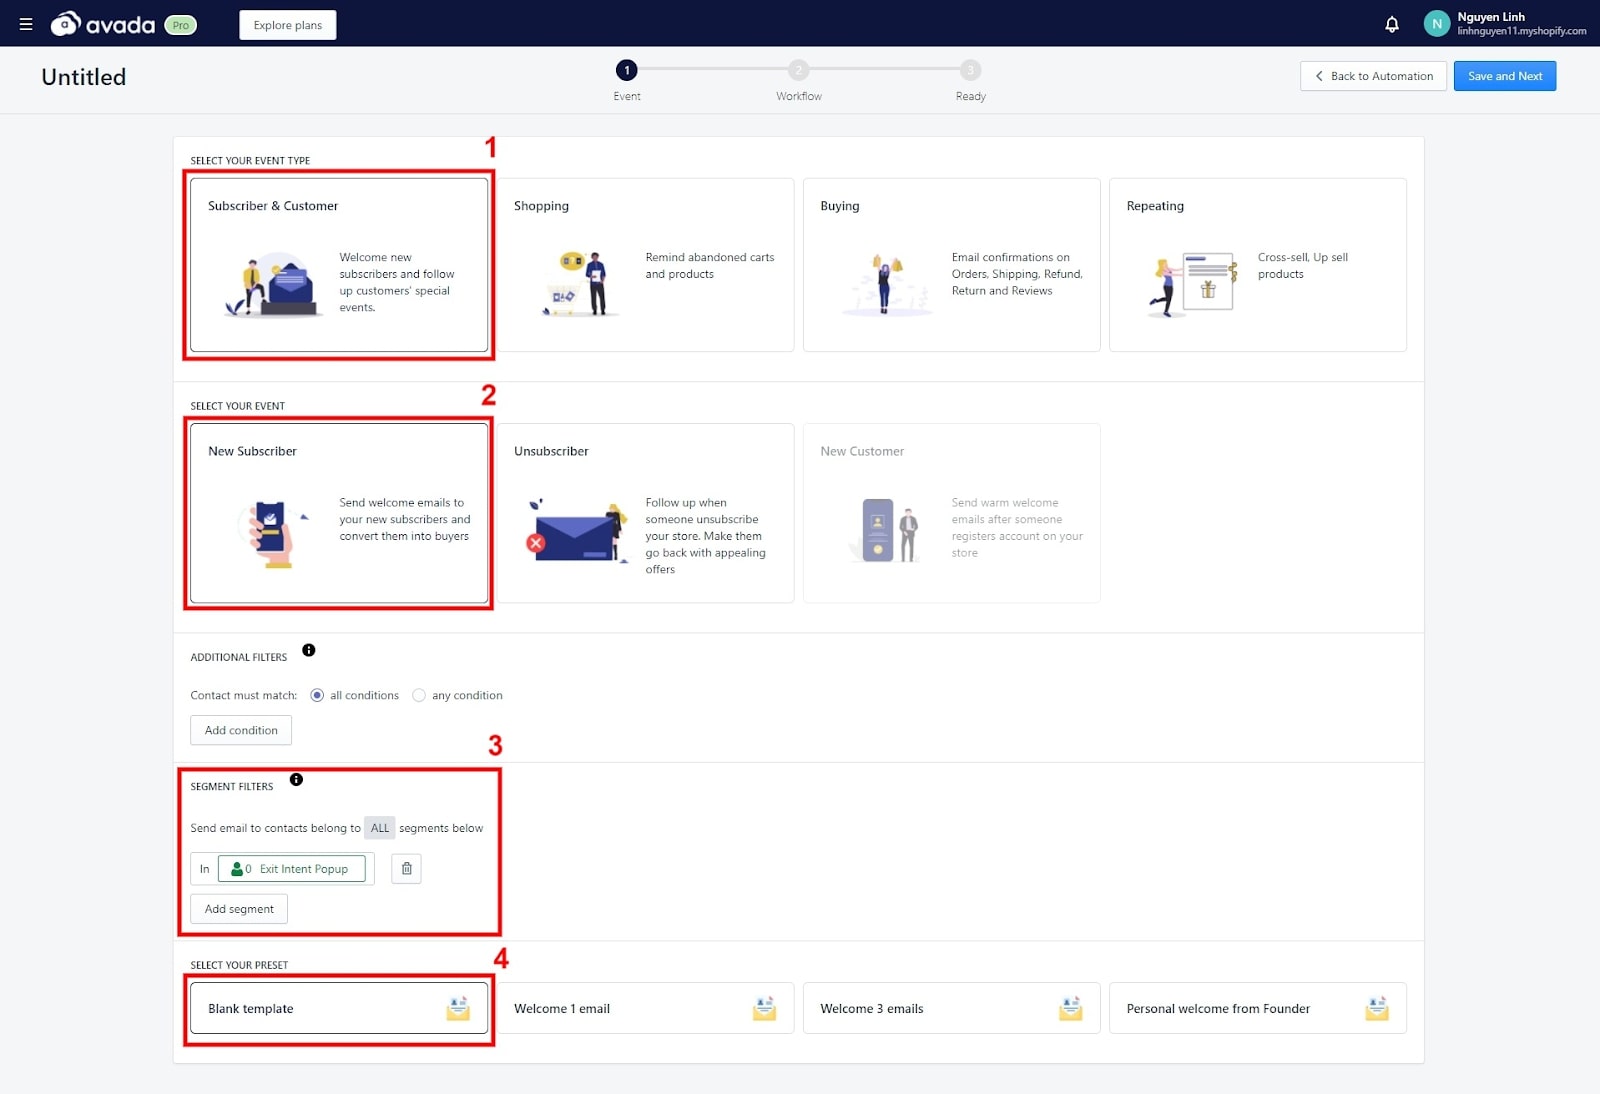Show info about Additional Filters

309,650
